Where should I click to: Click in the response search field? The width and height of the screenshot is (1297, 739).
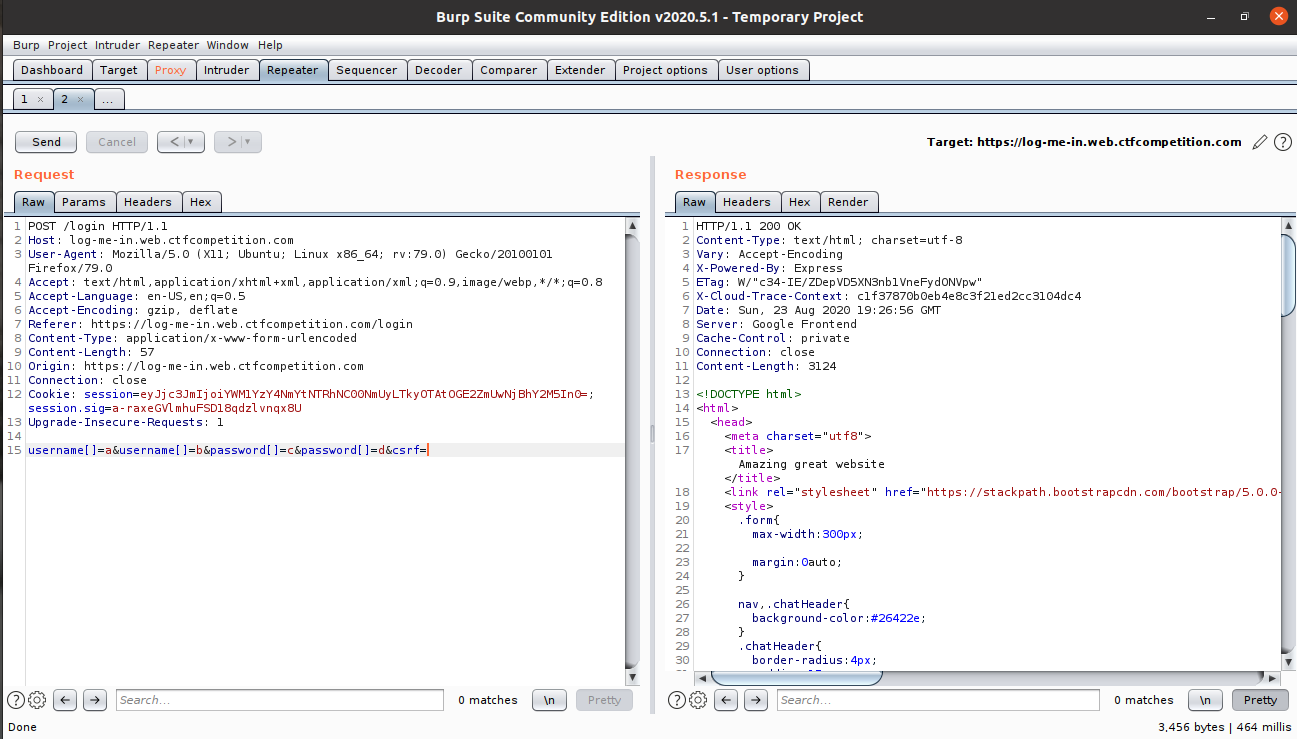click(x=938, y=700)
